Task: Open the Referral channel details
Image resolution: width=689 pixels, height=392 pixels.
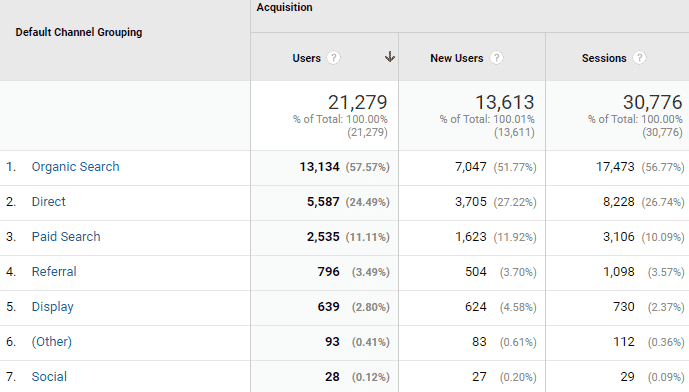Action: (x=54, y=272)
